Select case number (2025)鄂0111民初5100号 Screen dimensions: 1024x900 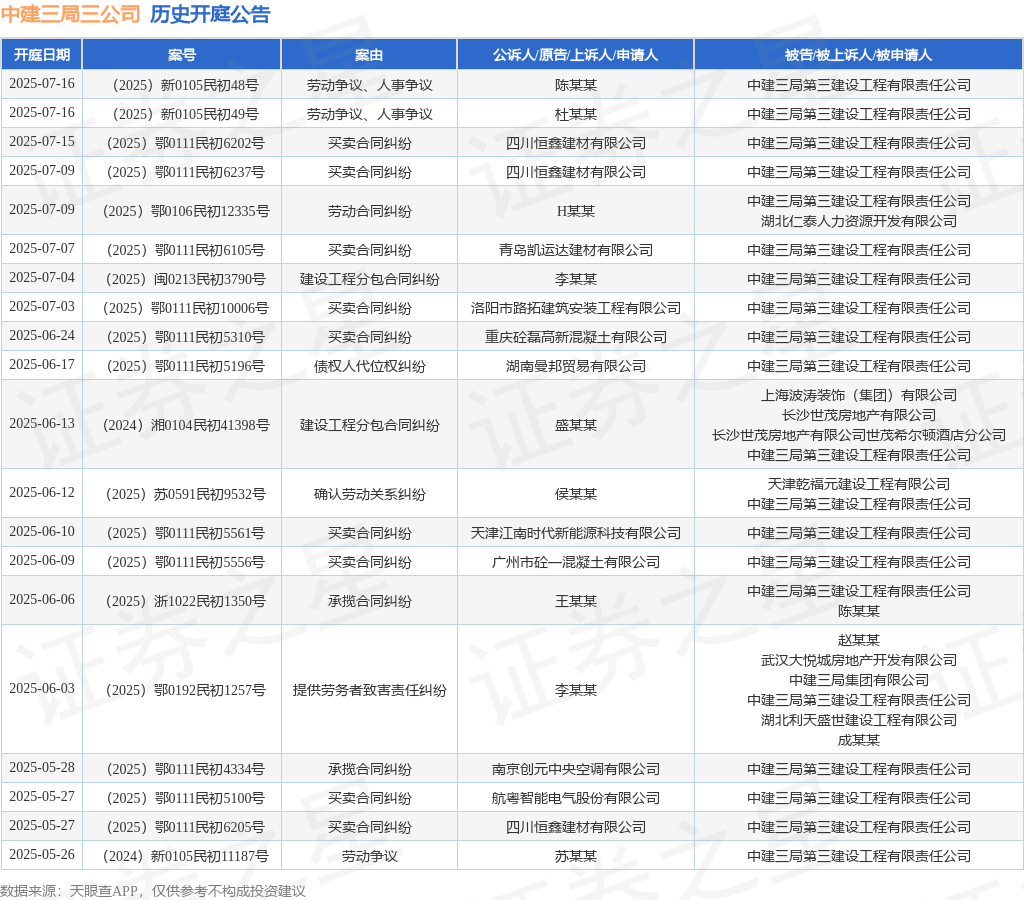[x=185, y=797]
